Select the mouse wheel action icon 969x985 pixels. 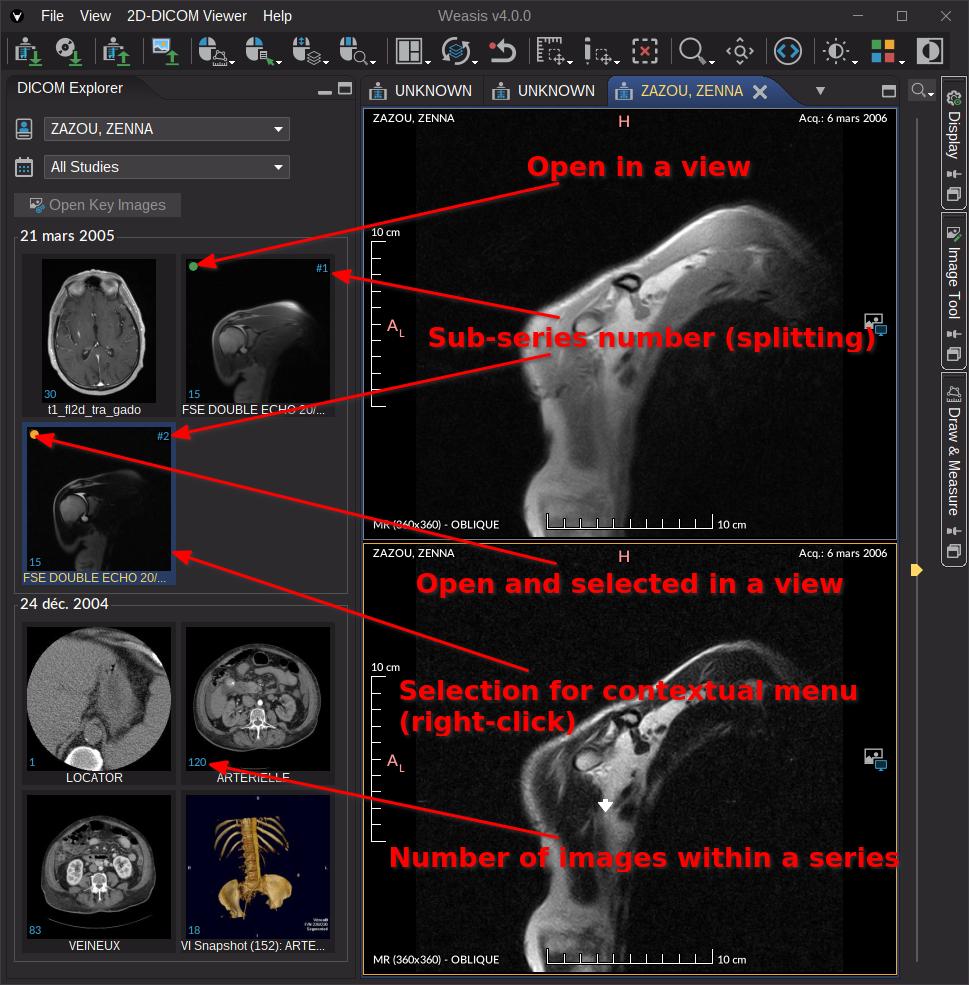point(305,50)
